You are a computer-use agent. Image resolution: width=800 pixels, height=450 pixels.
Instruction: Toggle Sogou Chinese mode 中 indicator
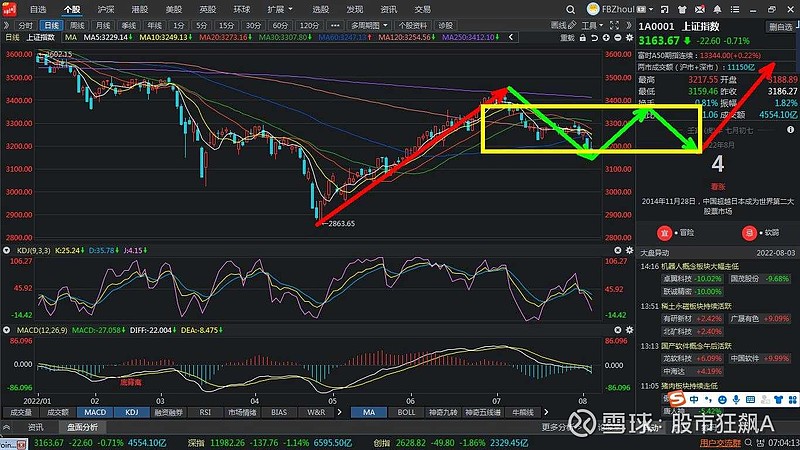pyautogui.click(x=694, y=399)
